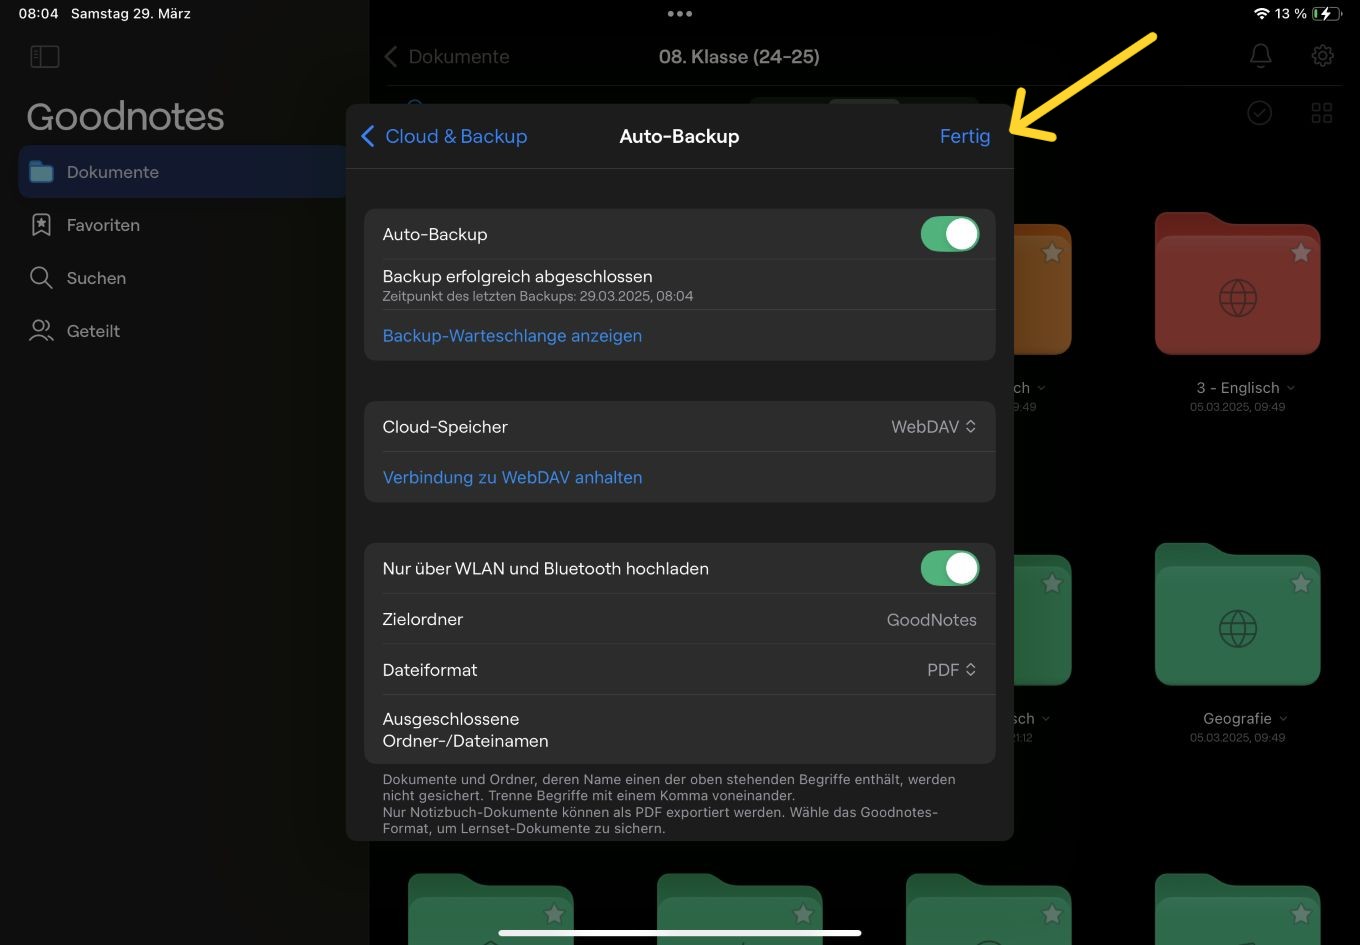Edit Ausgeschlossene Ordner-/Dateinamen field
Screen dimensions: 1360x945
pos(679,730)
